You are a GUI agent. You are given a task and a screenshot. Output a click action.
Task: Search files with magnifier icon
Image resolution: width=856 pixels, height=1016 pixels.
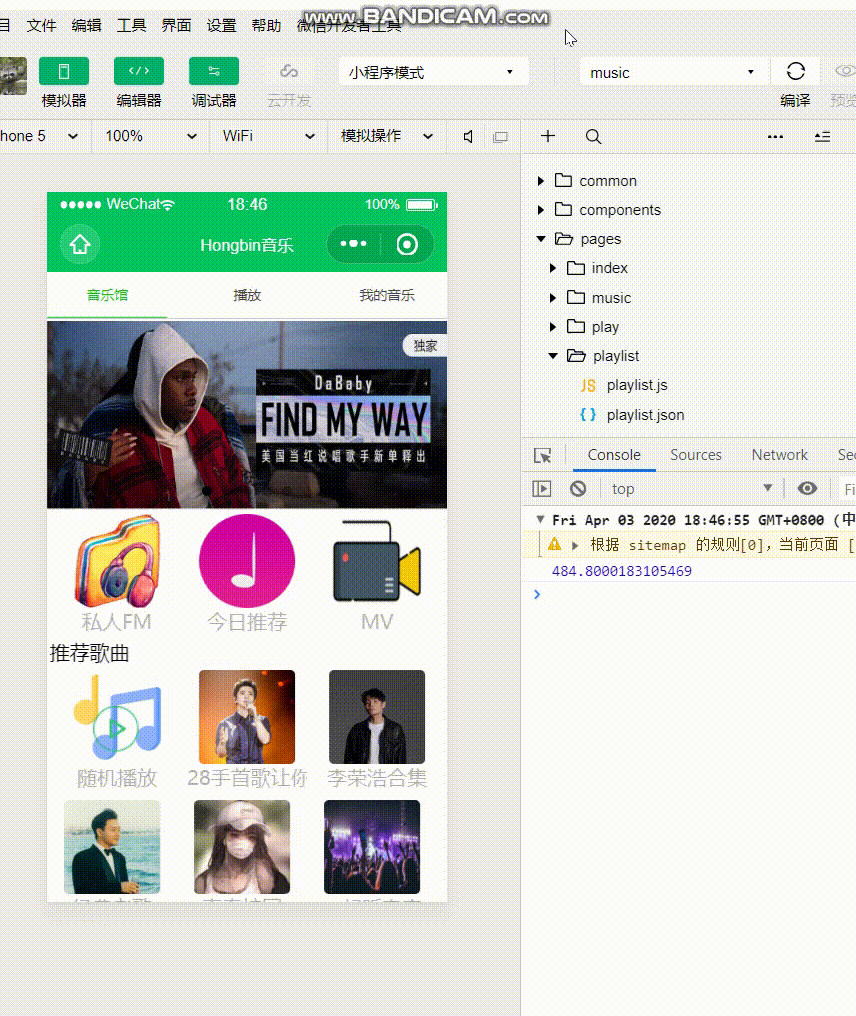point(593,137)
